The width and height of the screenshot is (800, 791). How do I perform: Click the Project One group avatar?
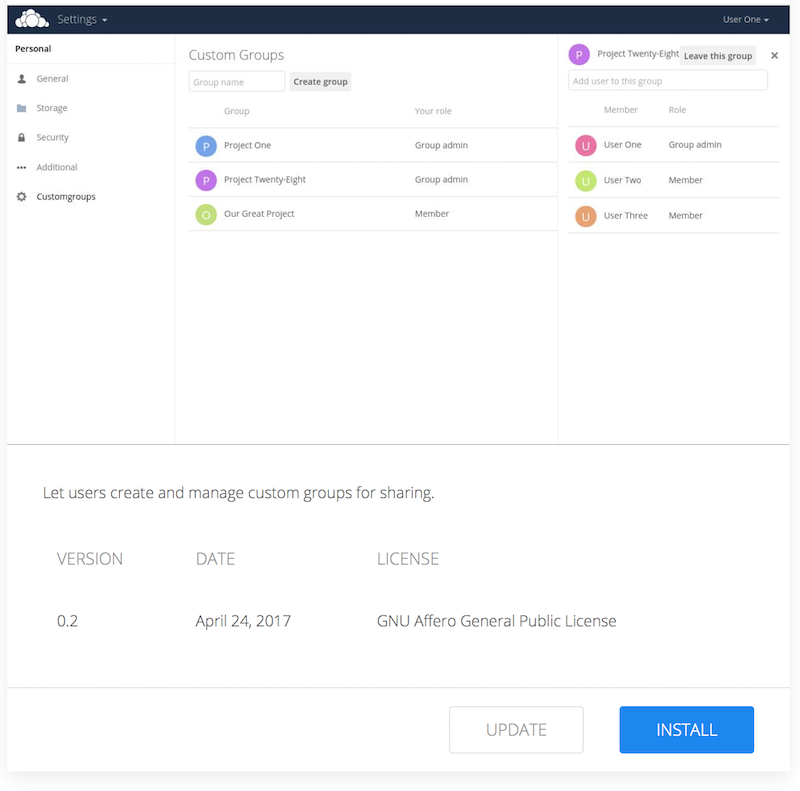[206, 145]
